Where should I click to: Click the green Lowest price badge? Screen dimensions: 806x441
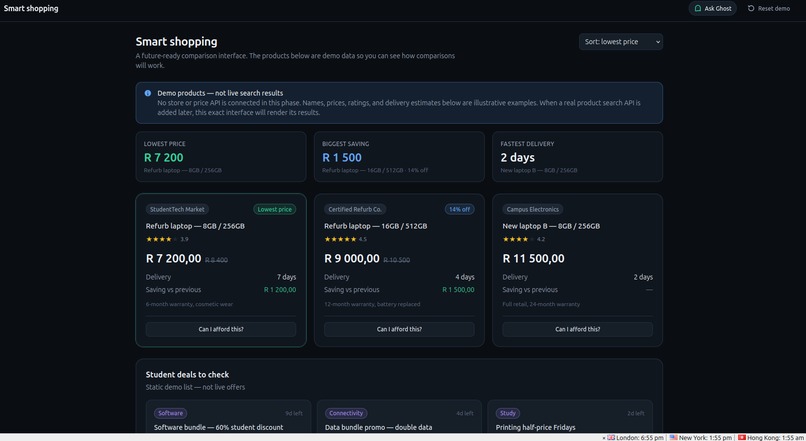(274, 209)
